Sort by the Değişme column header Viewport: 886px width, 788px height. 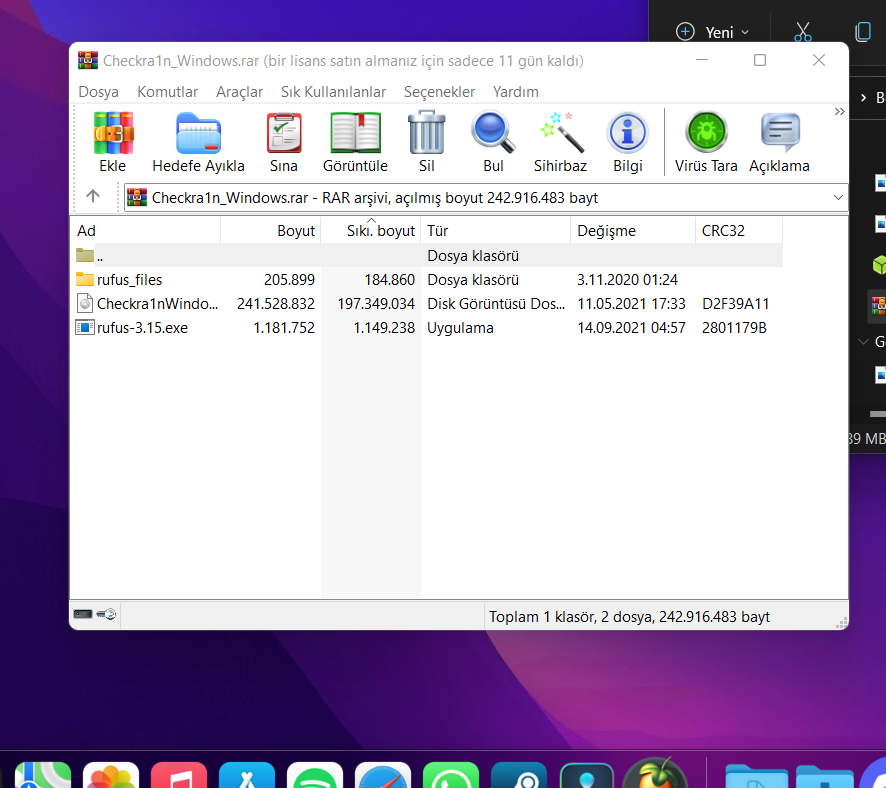point(633,230)
